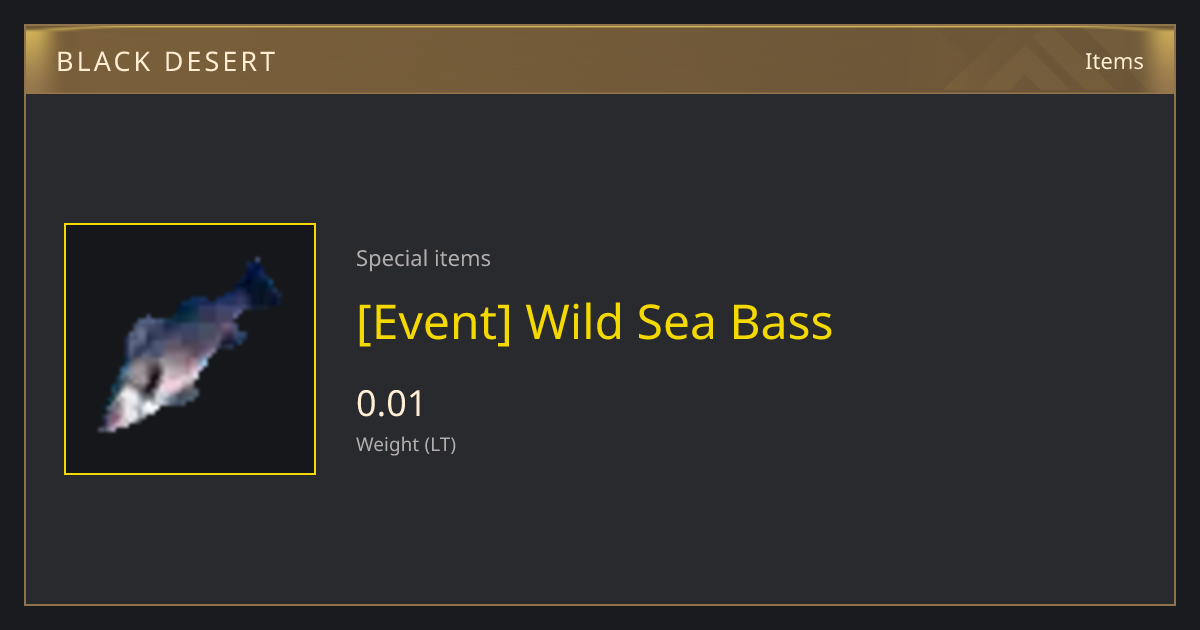Click the Wild Sea Bass fish icon
This screenshot has height=630, width=1200.
point(190,345)
